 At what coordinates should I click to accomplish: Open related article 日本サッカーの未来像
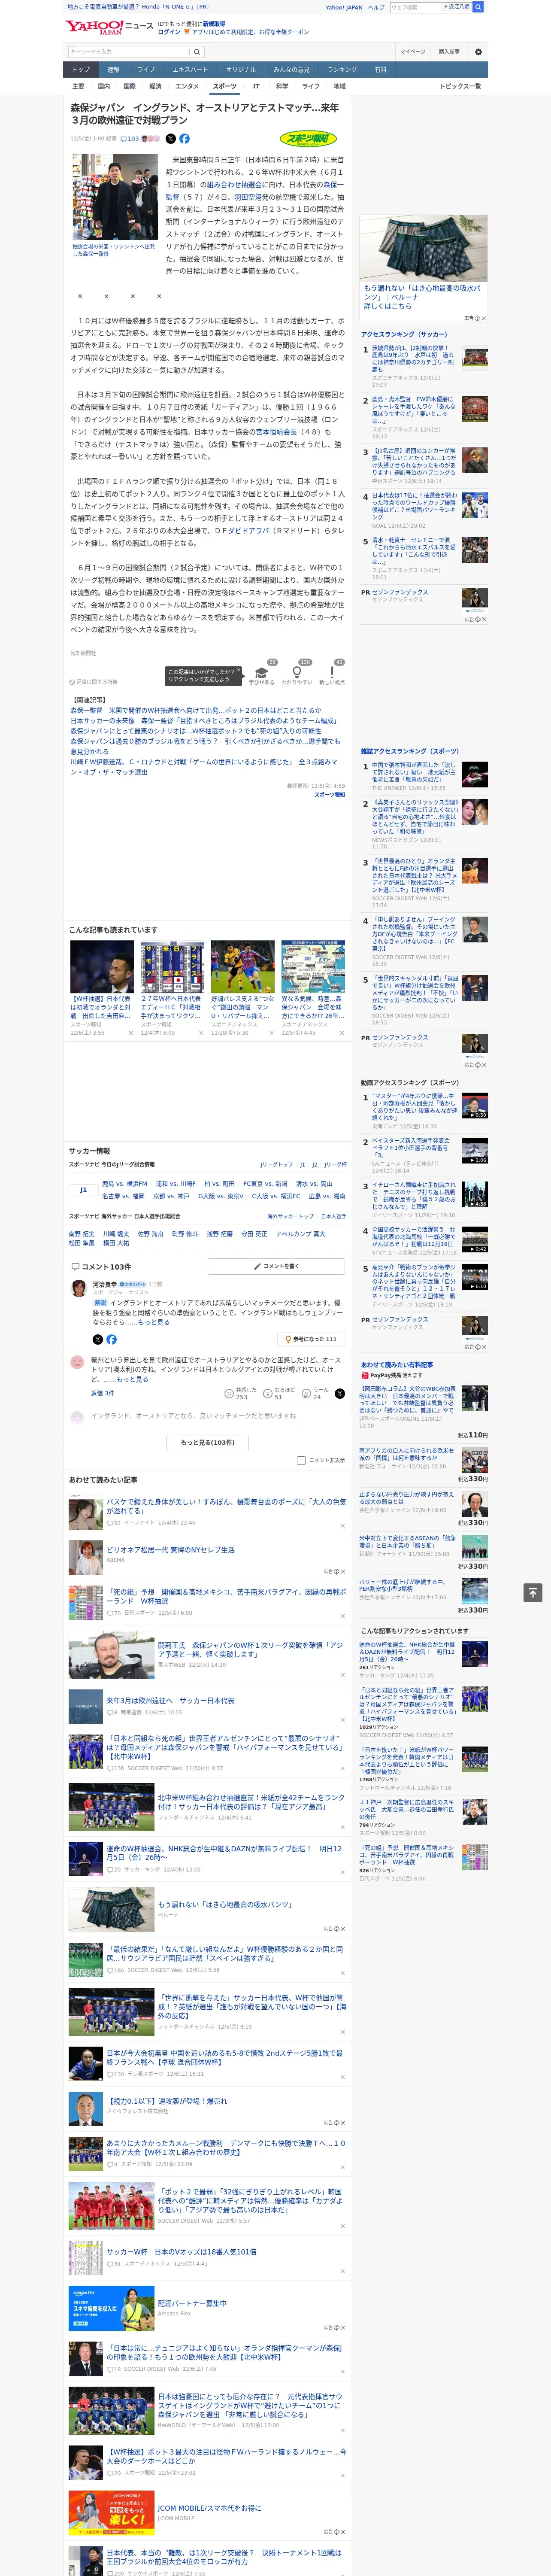pos(203,720)
